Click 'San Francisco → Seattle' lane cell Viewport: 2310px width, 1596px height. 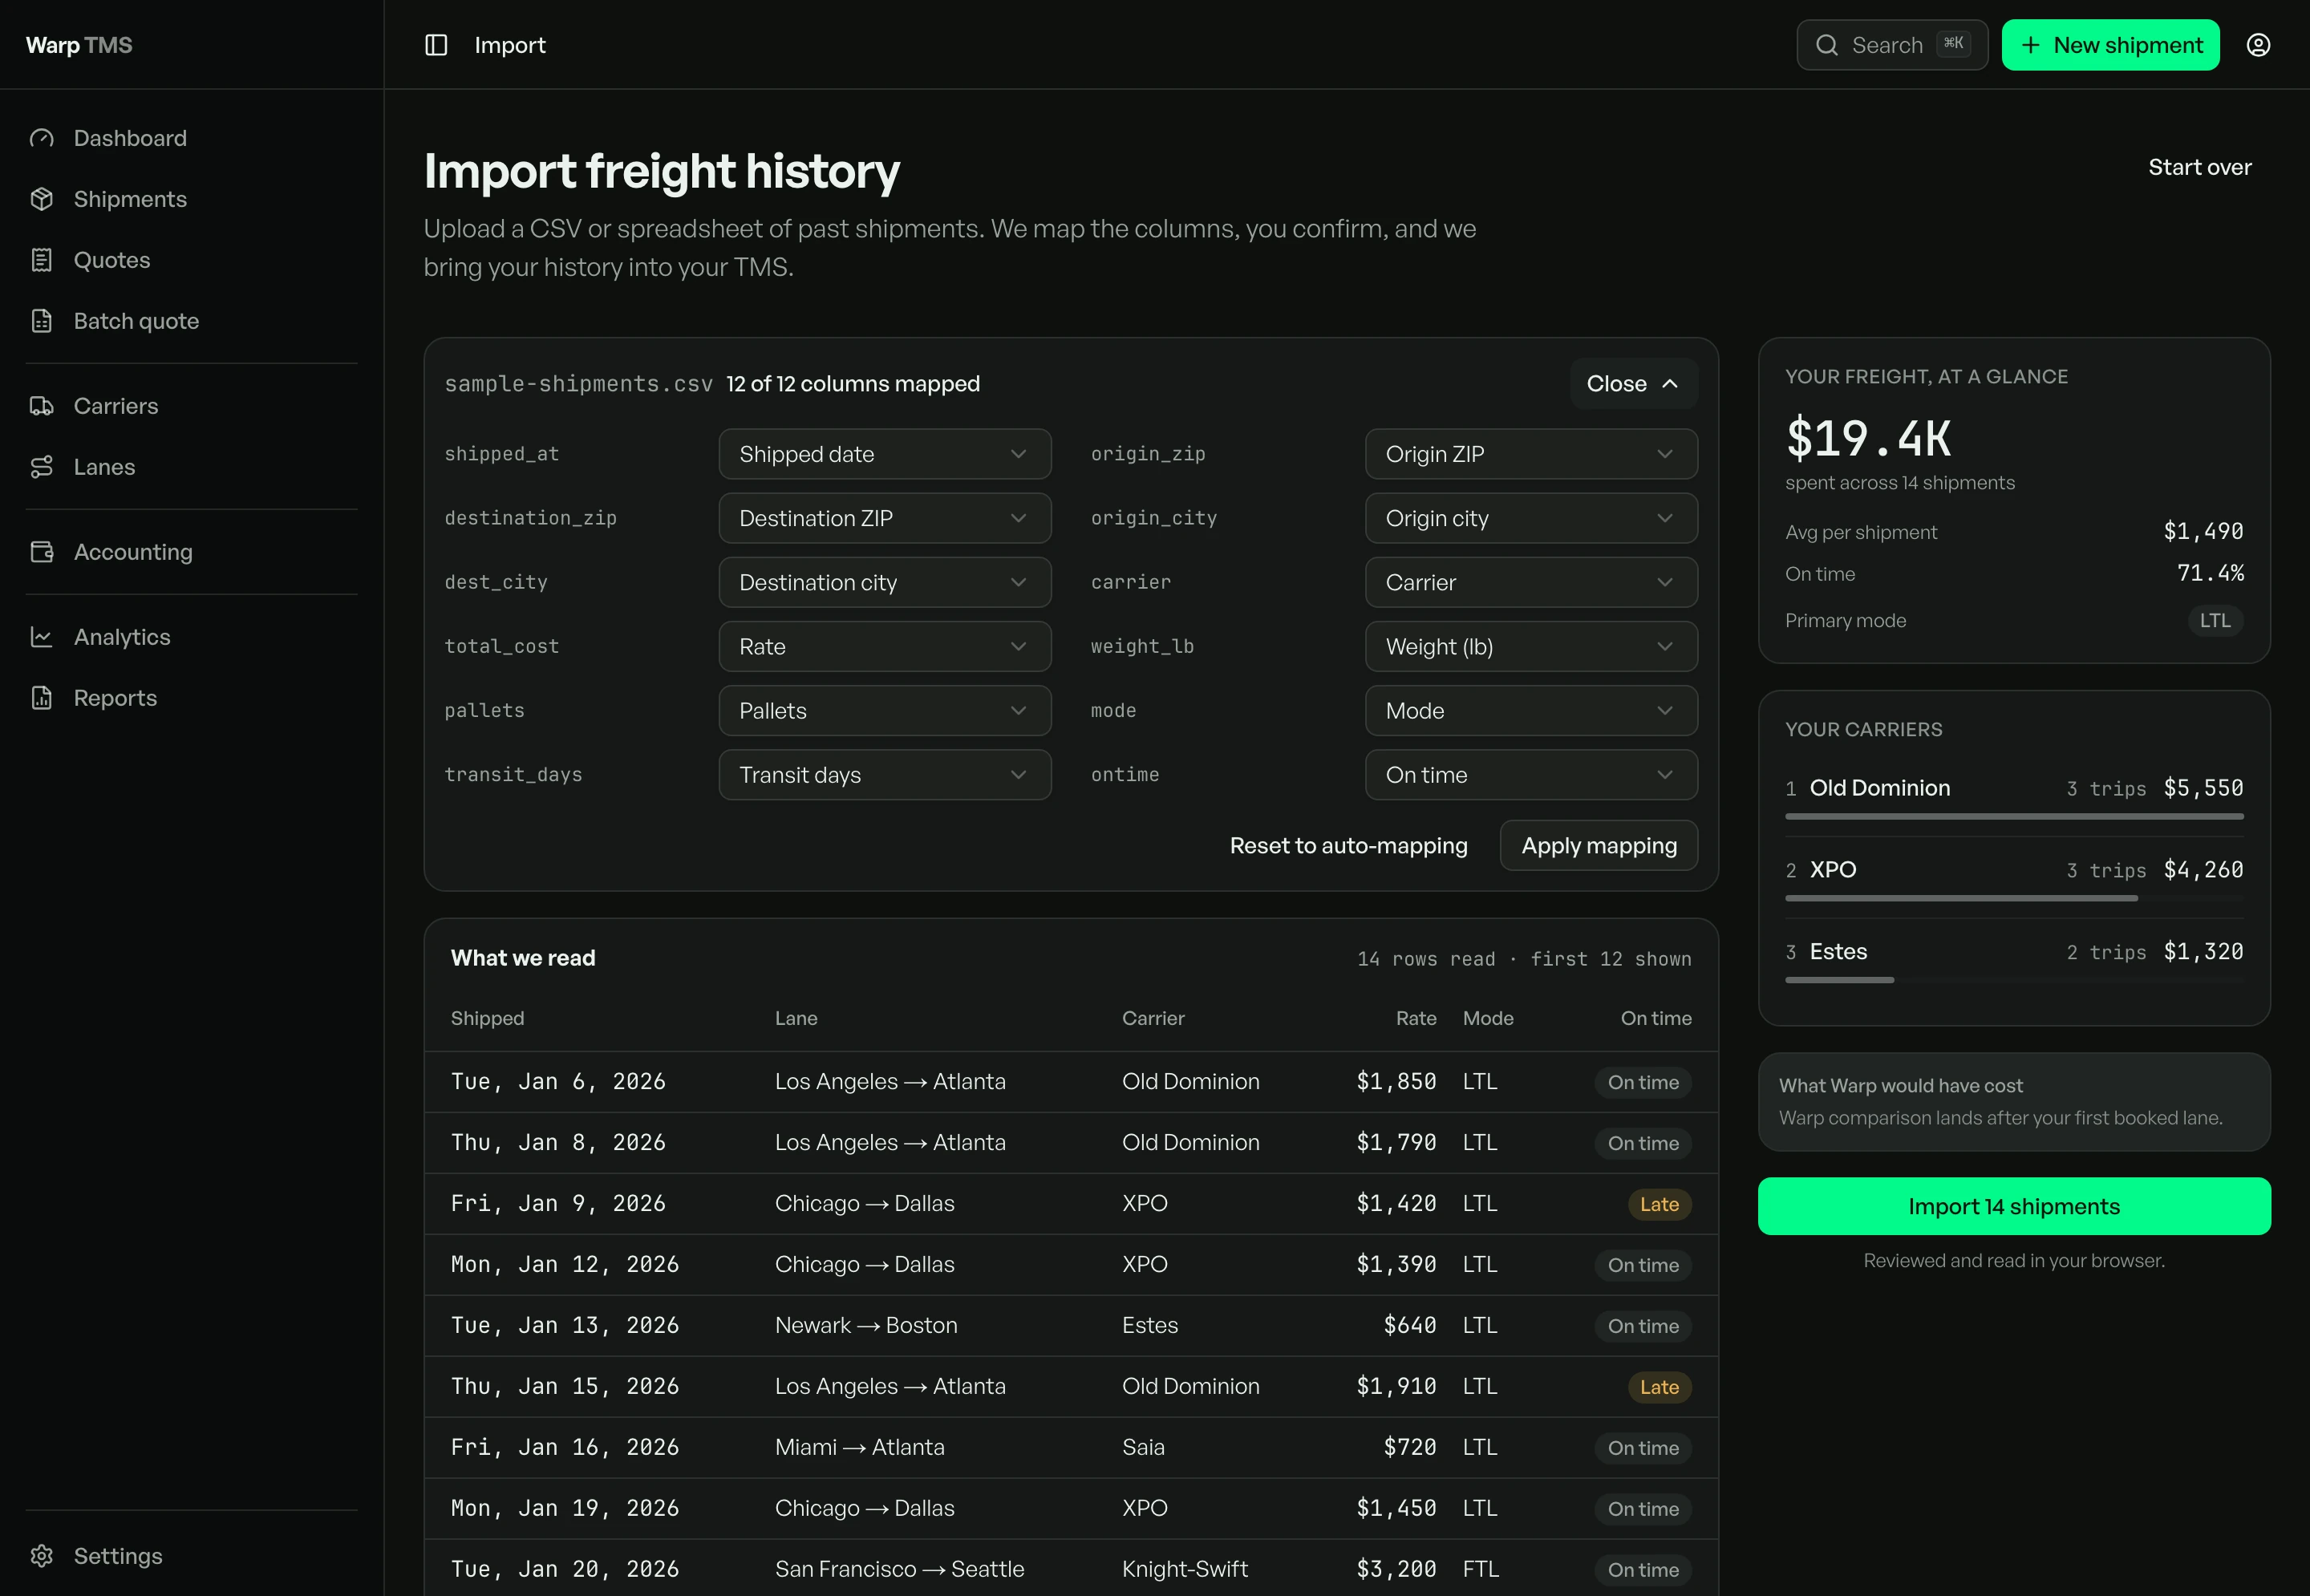coord(899,1570)
